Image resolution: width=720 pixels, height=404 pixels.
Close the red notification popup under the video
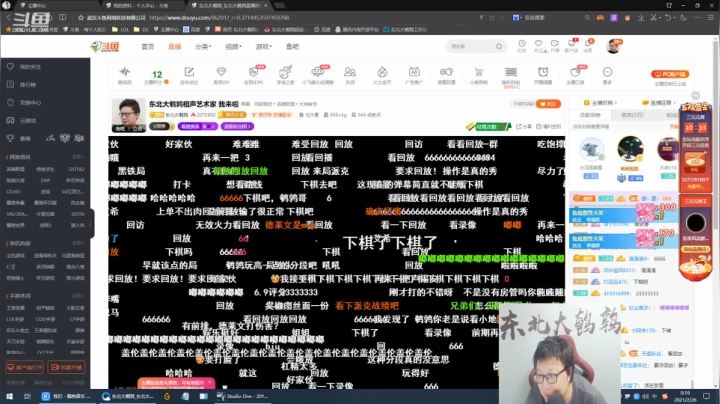[x=210, y=382]
